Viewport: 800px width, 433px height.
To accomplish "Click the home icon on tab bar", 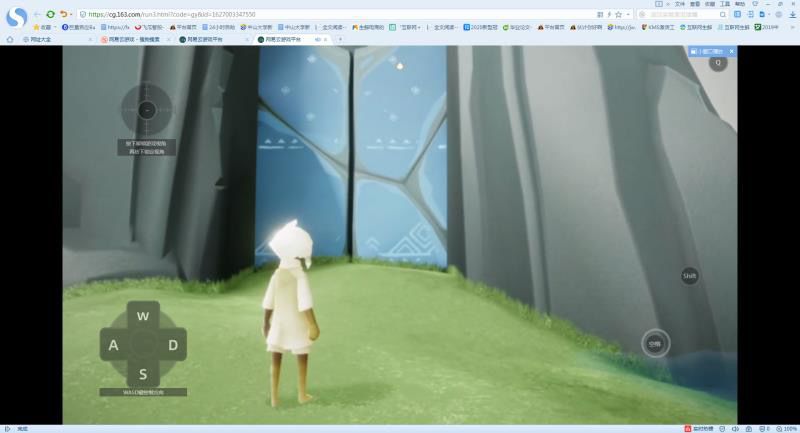I will [x=9, y=39].
